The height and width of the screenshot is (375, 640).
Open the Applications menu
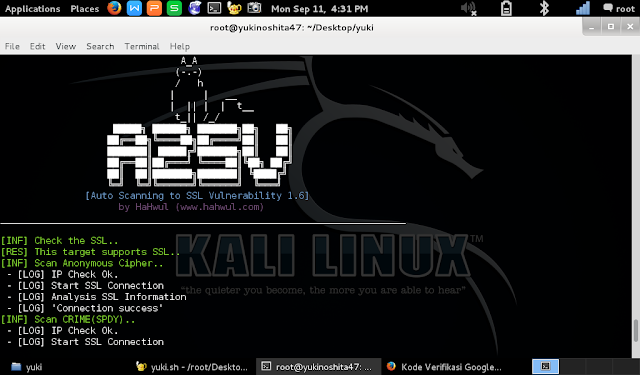pos(32,9)
